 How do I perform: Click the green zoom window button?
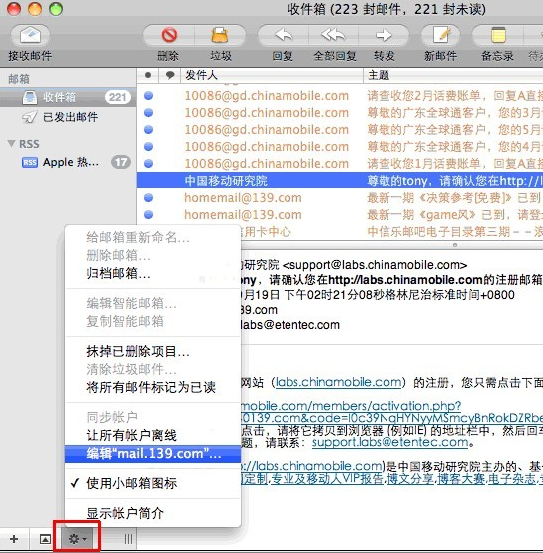tap(56, 9)
